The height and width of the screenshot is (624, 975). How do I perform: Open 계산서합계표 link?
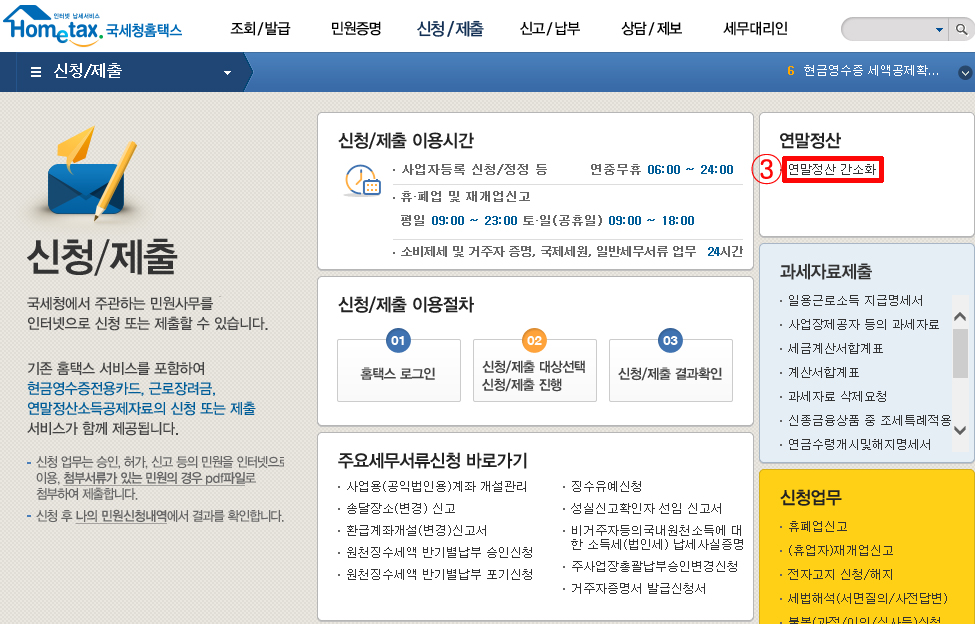(x=823, y=373)
